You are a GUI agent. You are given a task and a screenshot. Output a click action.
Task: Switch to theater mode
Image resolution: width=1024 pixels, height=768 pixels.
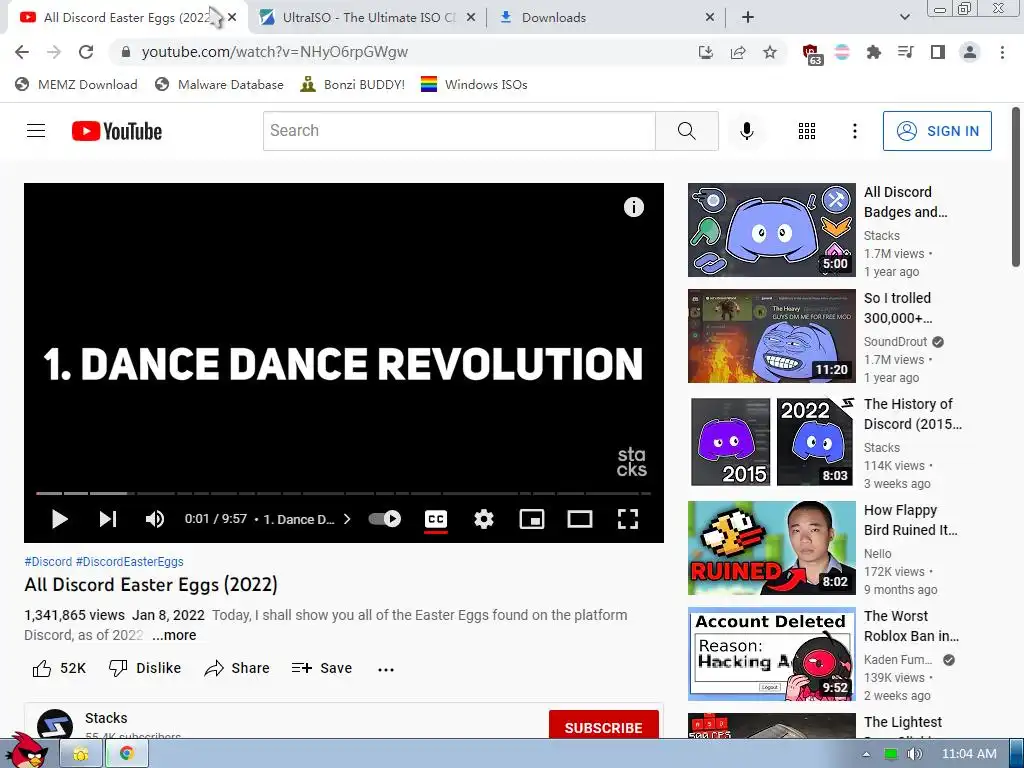tap(580, 519)
